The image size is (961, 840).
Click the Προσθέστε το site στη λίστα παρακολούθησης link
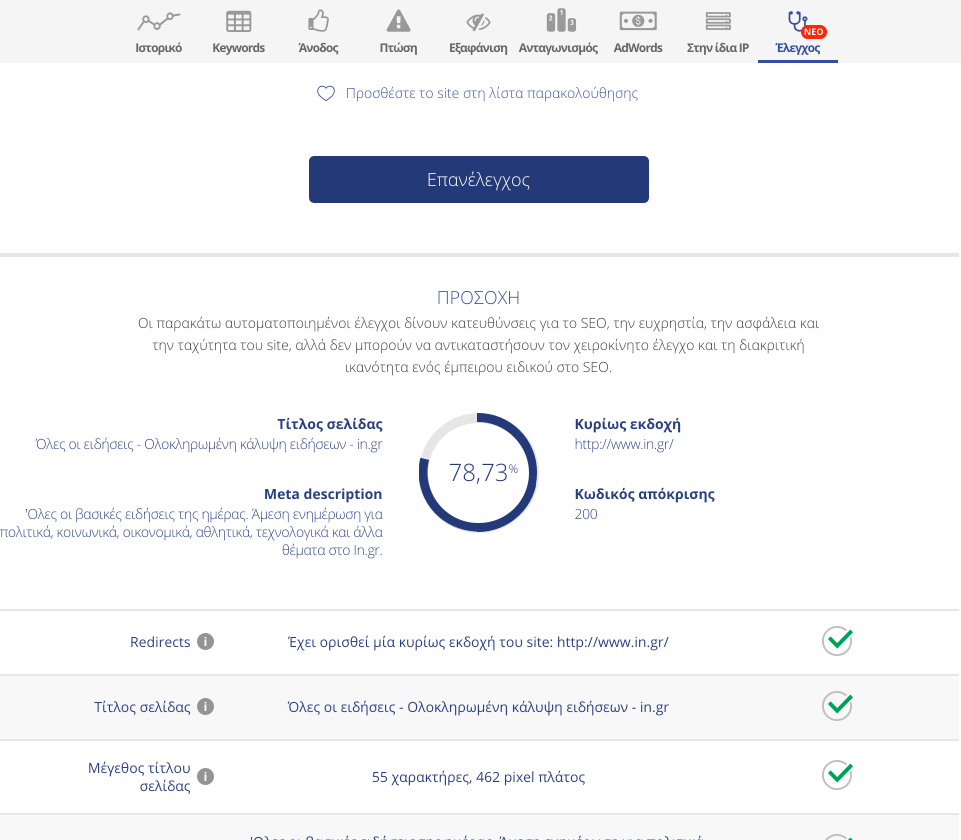click(491, 94)
